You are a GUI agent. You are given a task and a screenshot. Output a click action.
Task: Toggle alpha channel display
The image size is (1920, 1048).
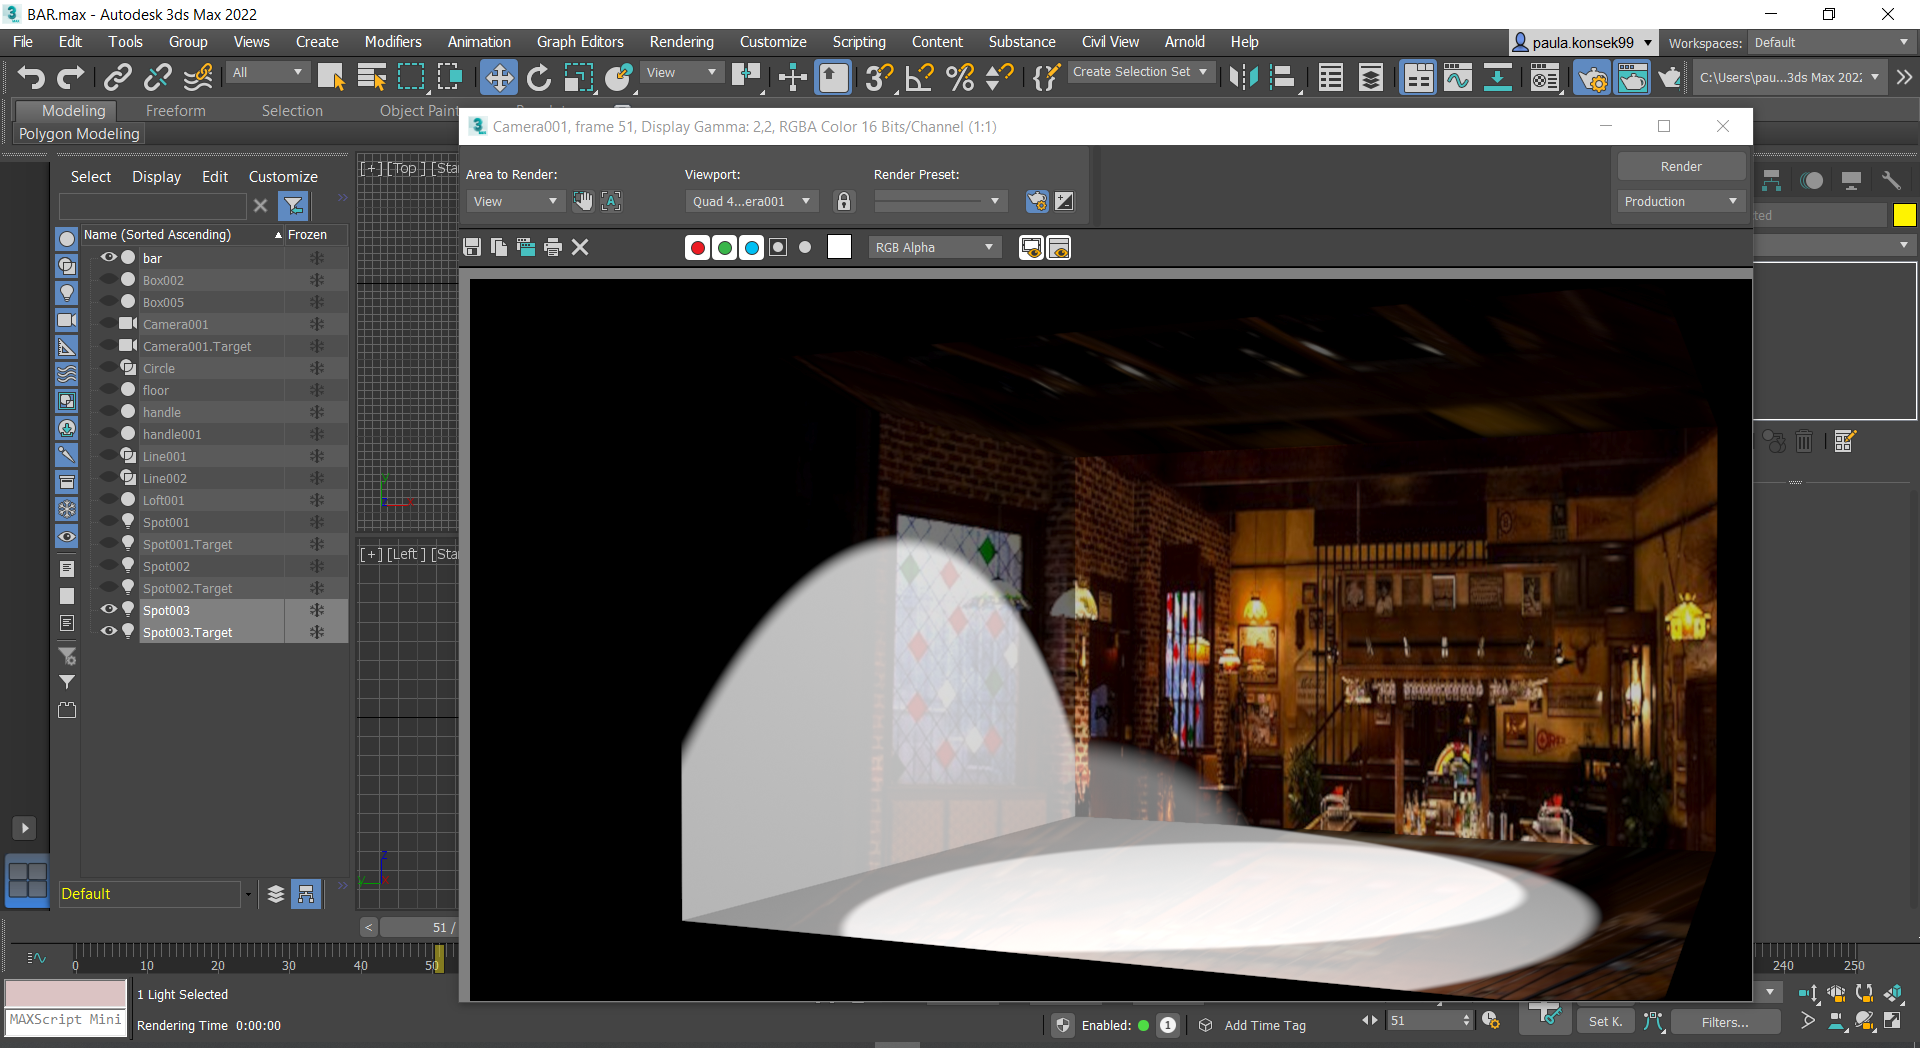(x=778, y=247)
